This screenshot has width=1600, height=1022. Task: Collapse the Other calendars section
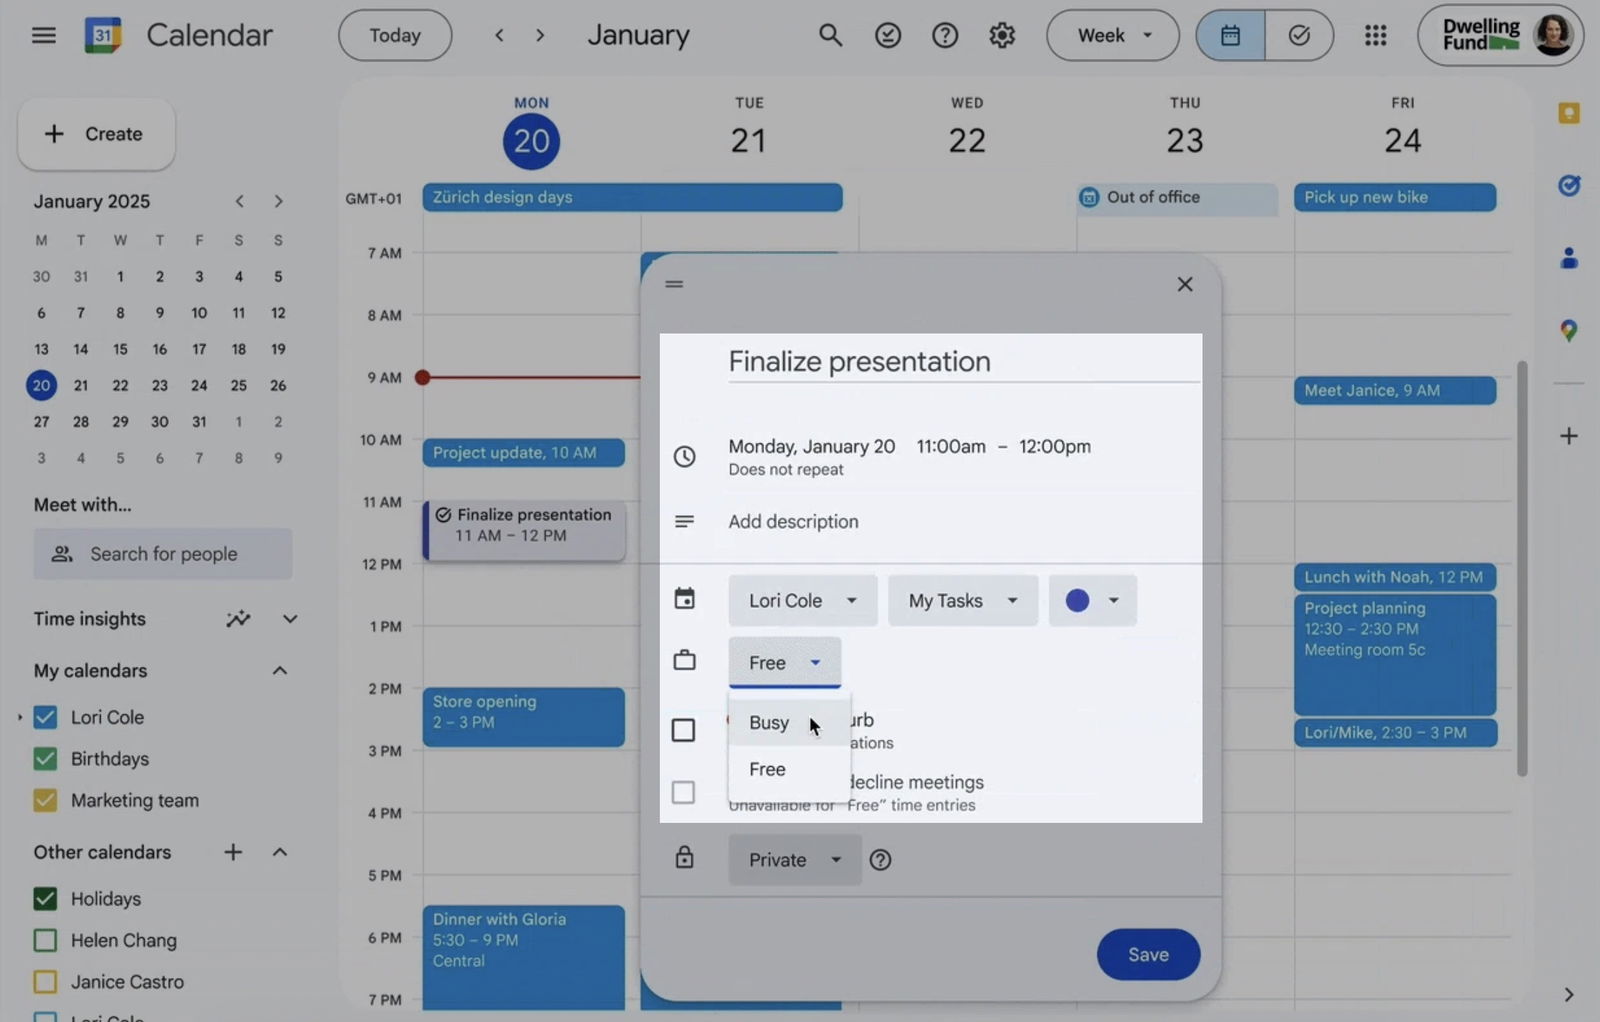click(280, 852)
